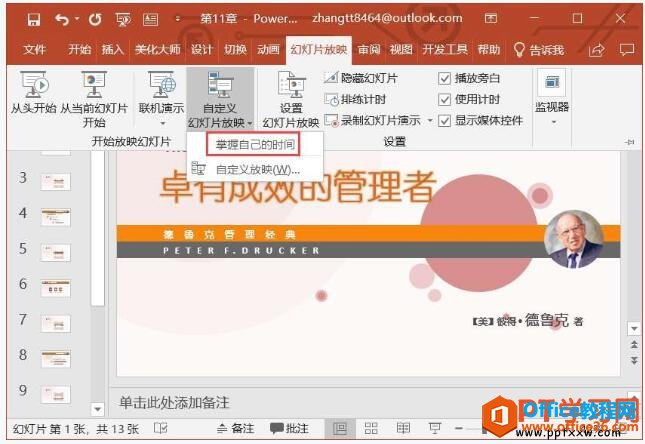
Task: Toggle Play Narrations checkbox
Action: pos(444,78)
